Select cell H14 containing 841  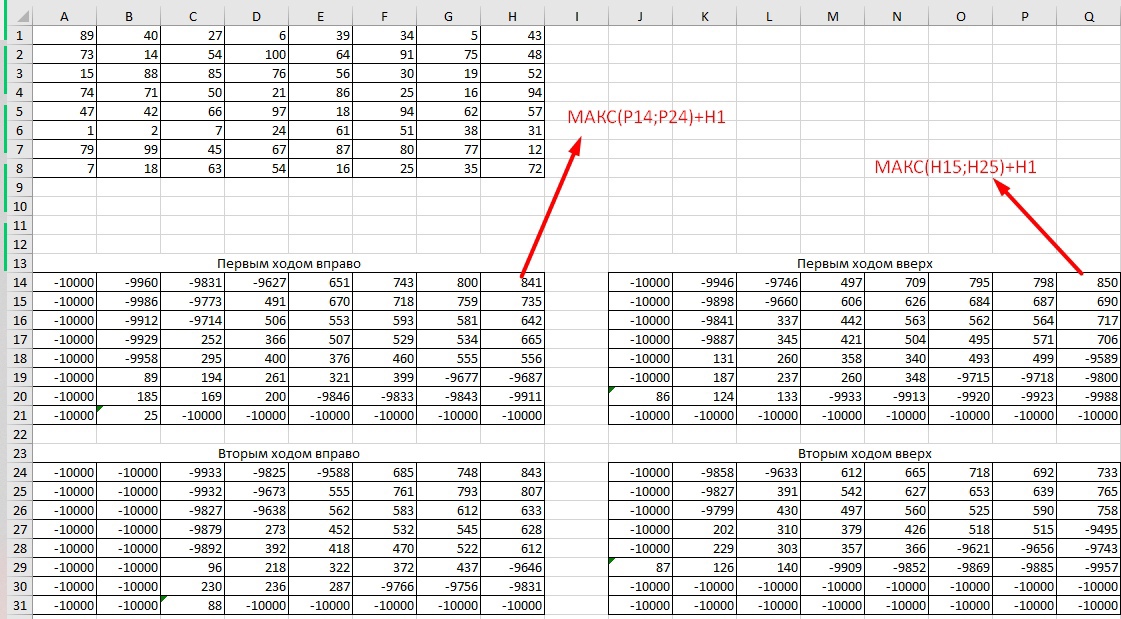coord(513,283)
